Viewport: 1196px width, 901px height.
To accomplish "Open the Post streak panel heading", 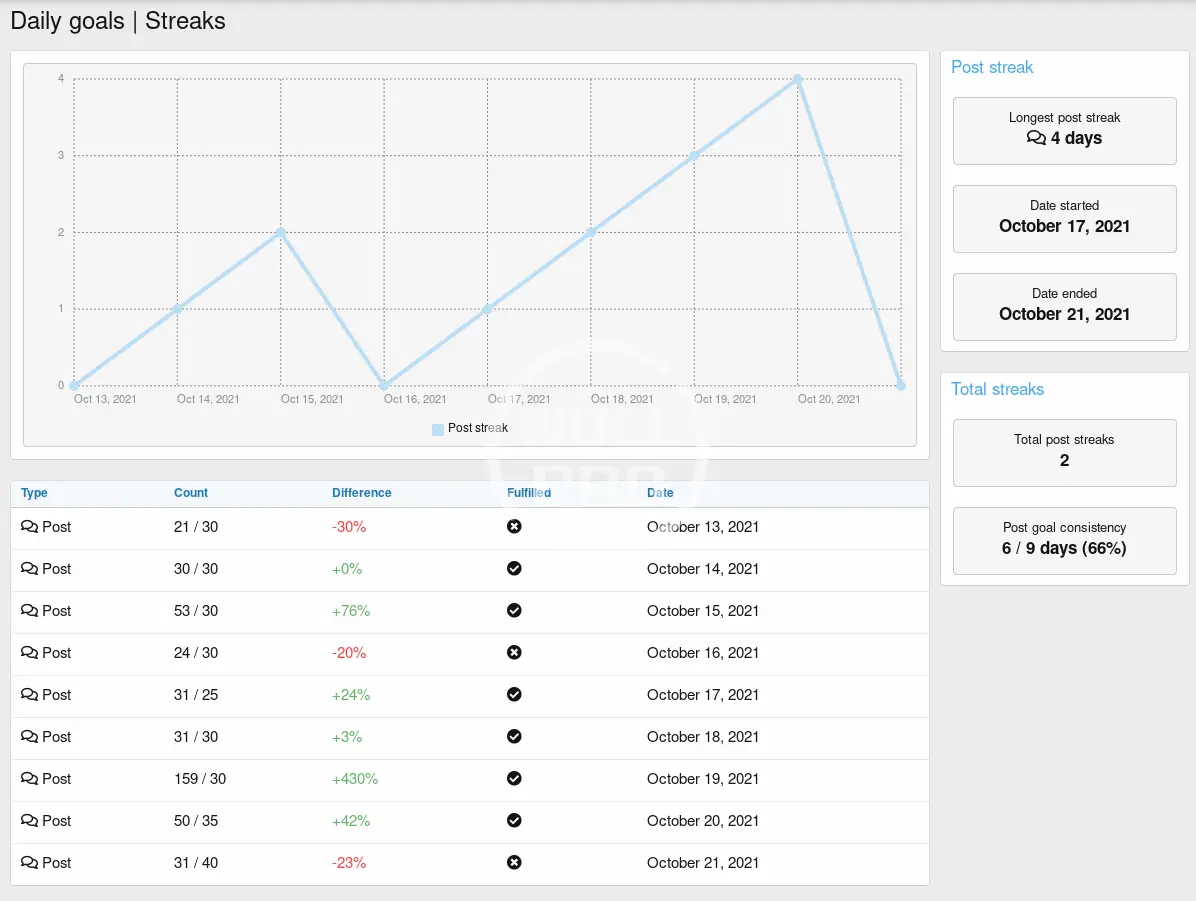I will pyautogui.click(x=992, y=68).
